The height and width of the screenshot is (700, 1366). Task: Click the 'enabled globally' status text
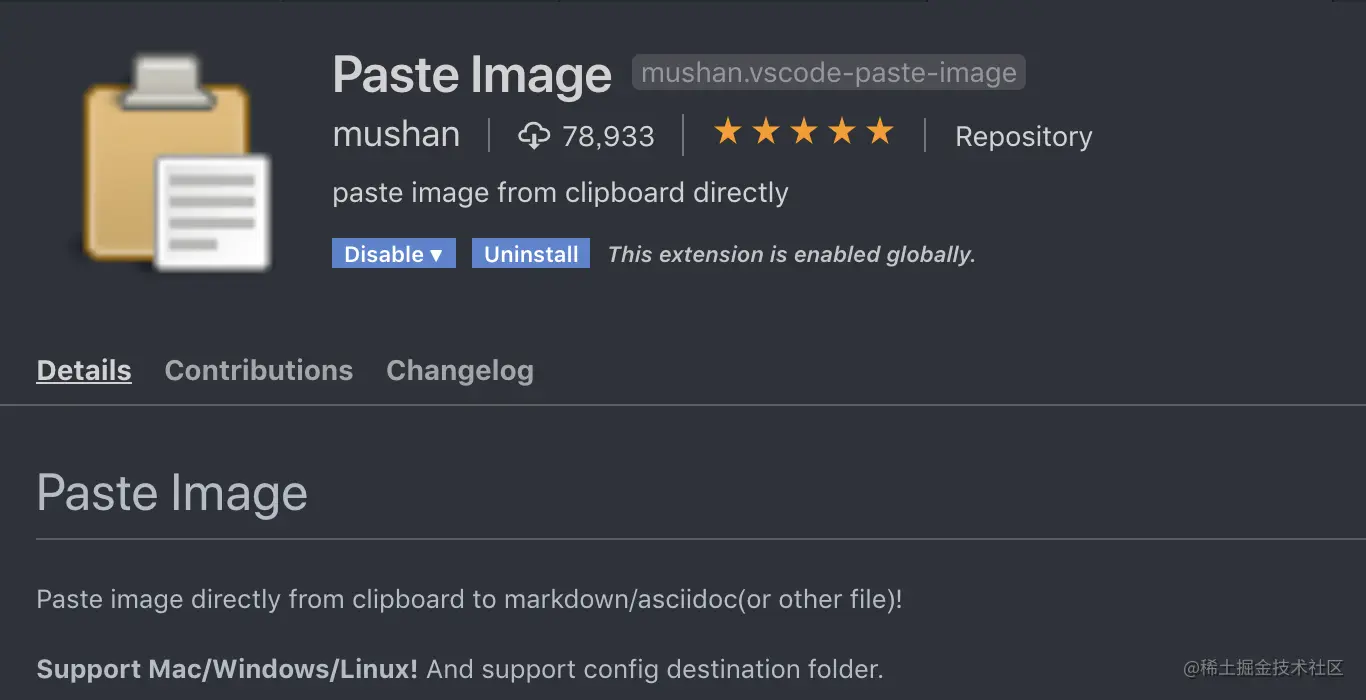[791, 254]
